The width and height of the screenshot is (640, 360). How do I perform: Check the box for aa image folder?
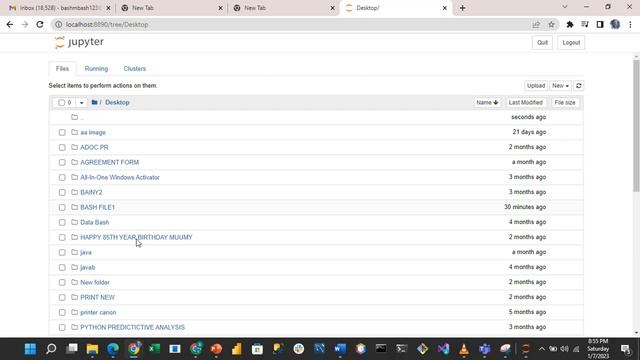(x=62, y=132)
